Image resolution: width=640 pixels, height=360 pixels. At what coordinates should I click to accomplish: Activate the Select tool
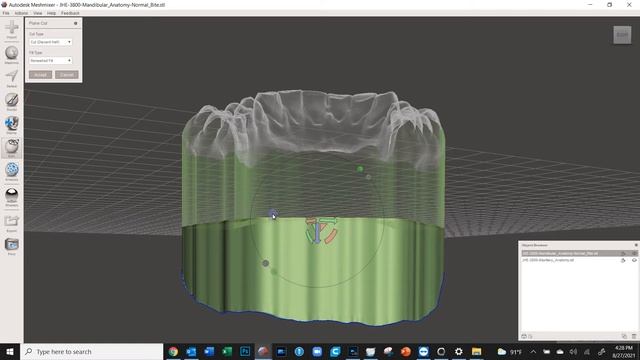coord(11,78)
